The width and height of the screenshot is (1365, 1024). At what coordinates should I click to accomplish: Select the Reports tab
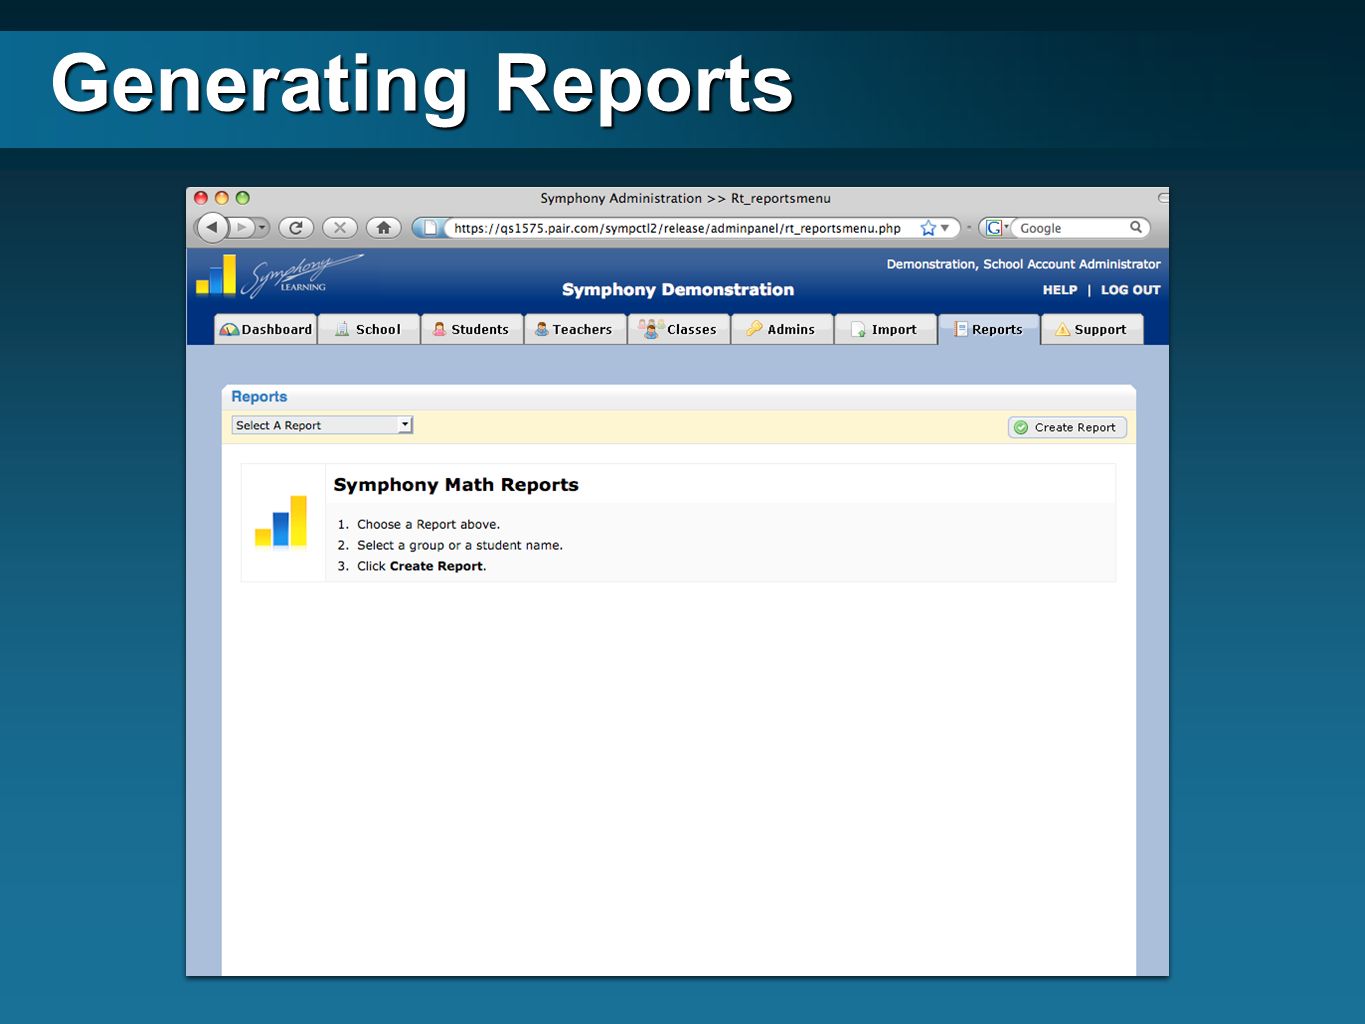(x=989, y=329)
